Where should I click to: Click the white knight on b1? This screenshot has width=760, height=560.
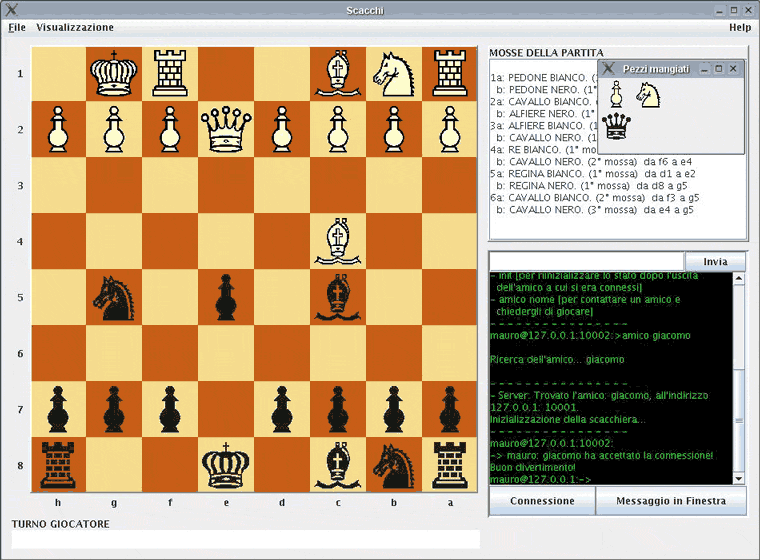pyautogui.click(x=393, y=73)
